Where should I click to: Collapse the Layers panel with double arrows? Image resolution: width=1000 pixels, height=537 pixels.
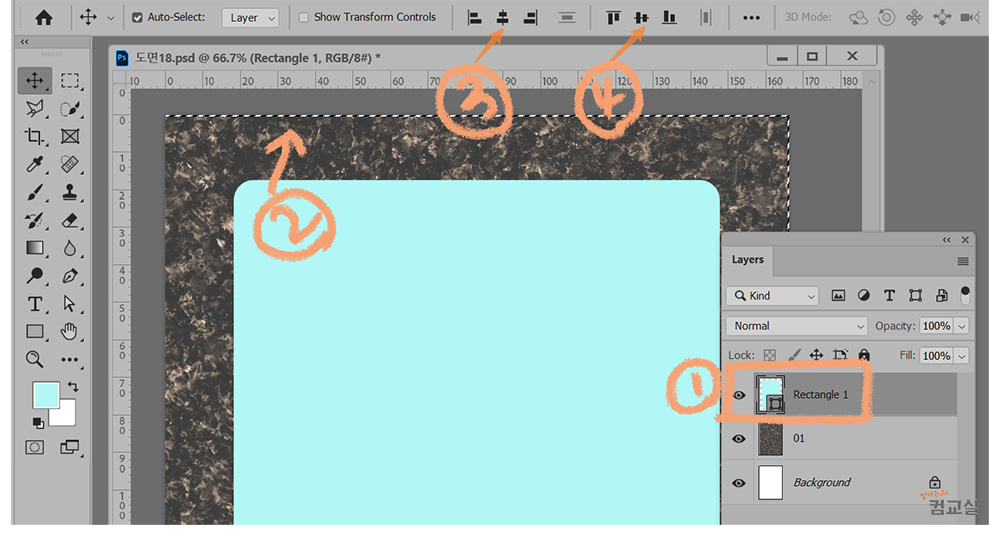coord(946,240)
